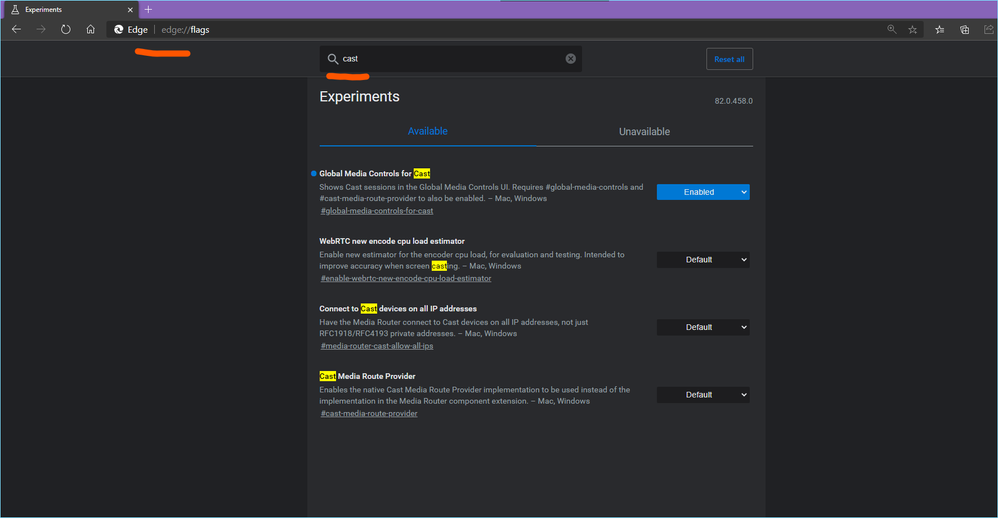
Task: Click the Experiments page heading
Action: (x=360, y=97)
